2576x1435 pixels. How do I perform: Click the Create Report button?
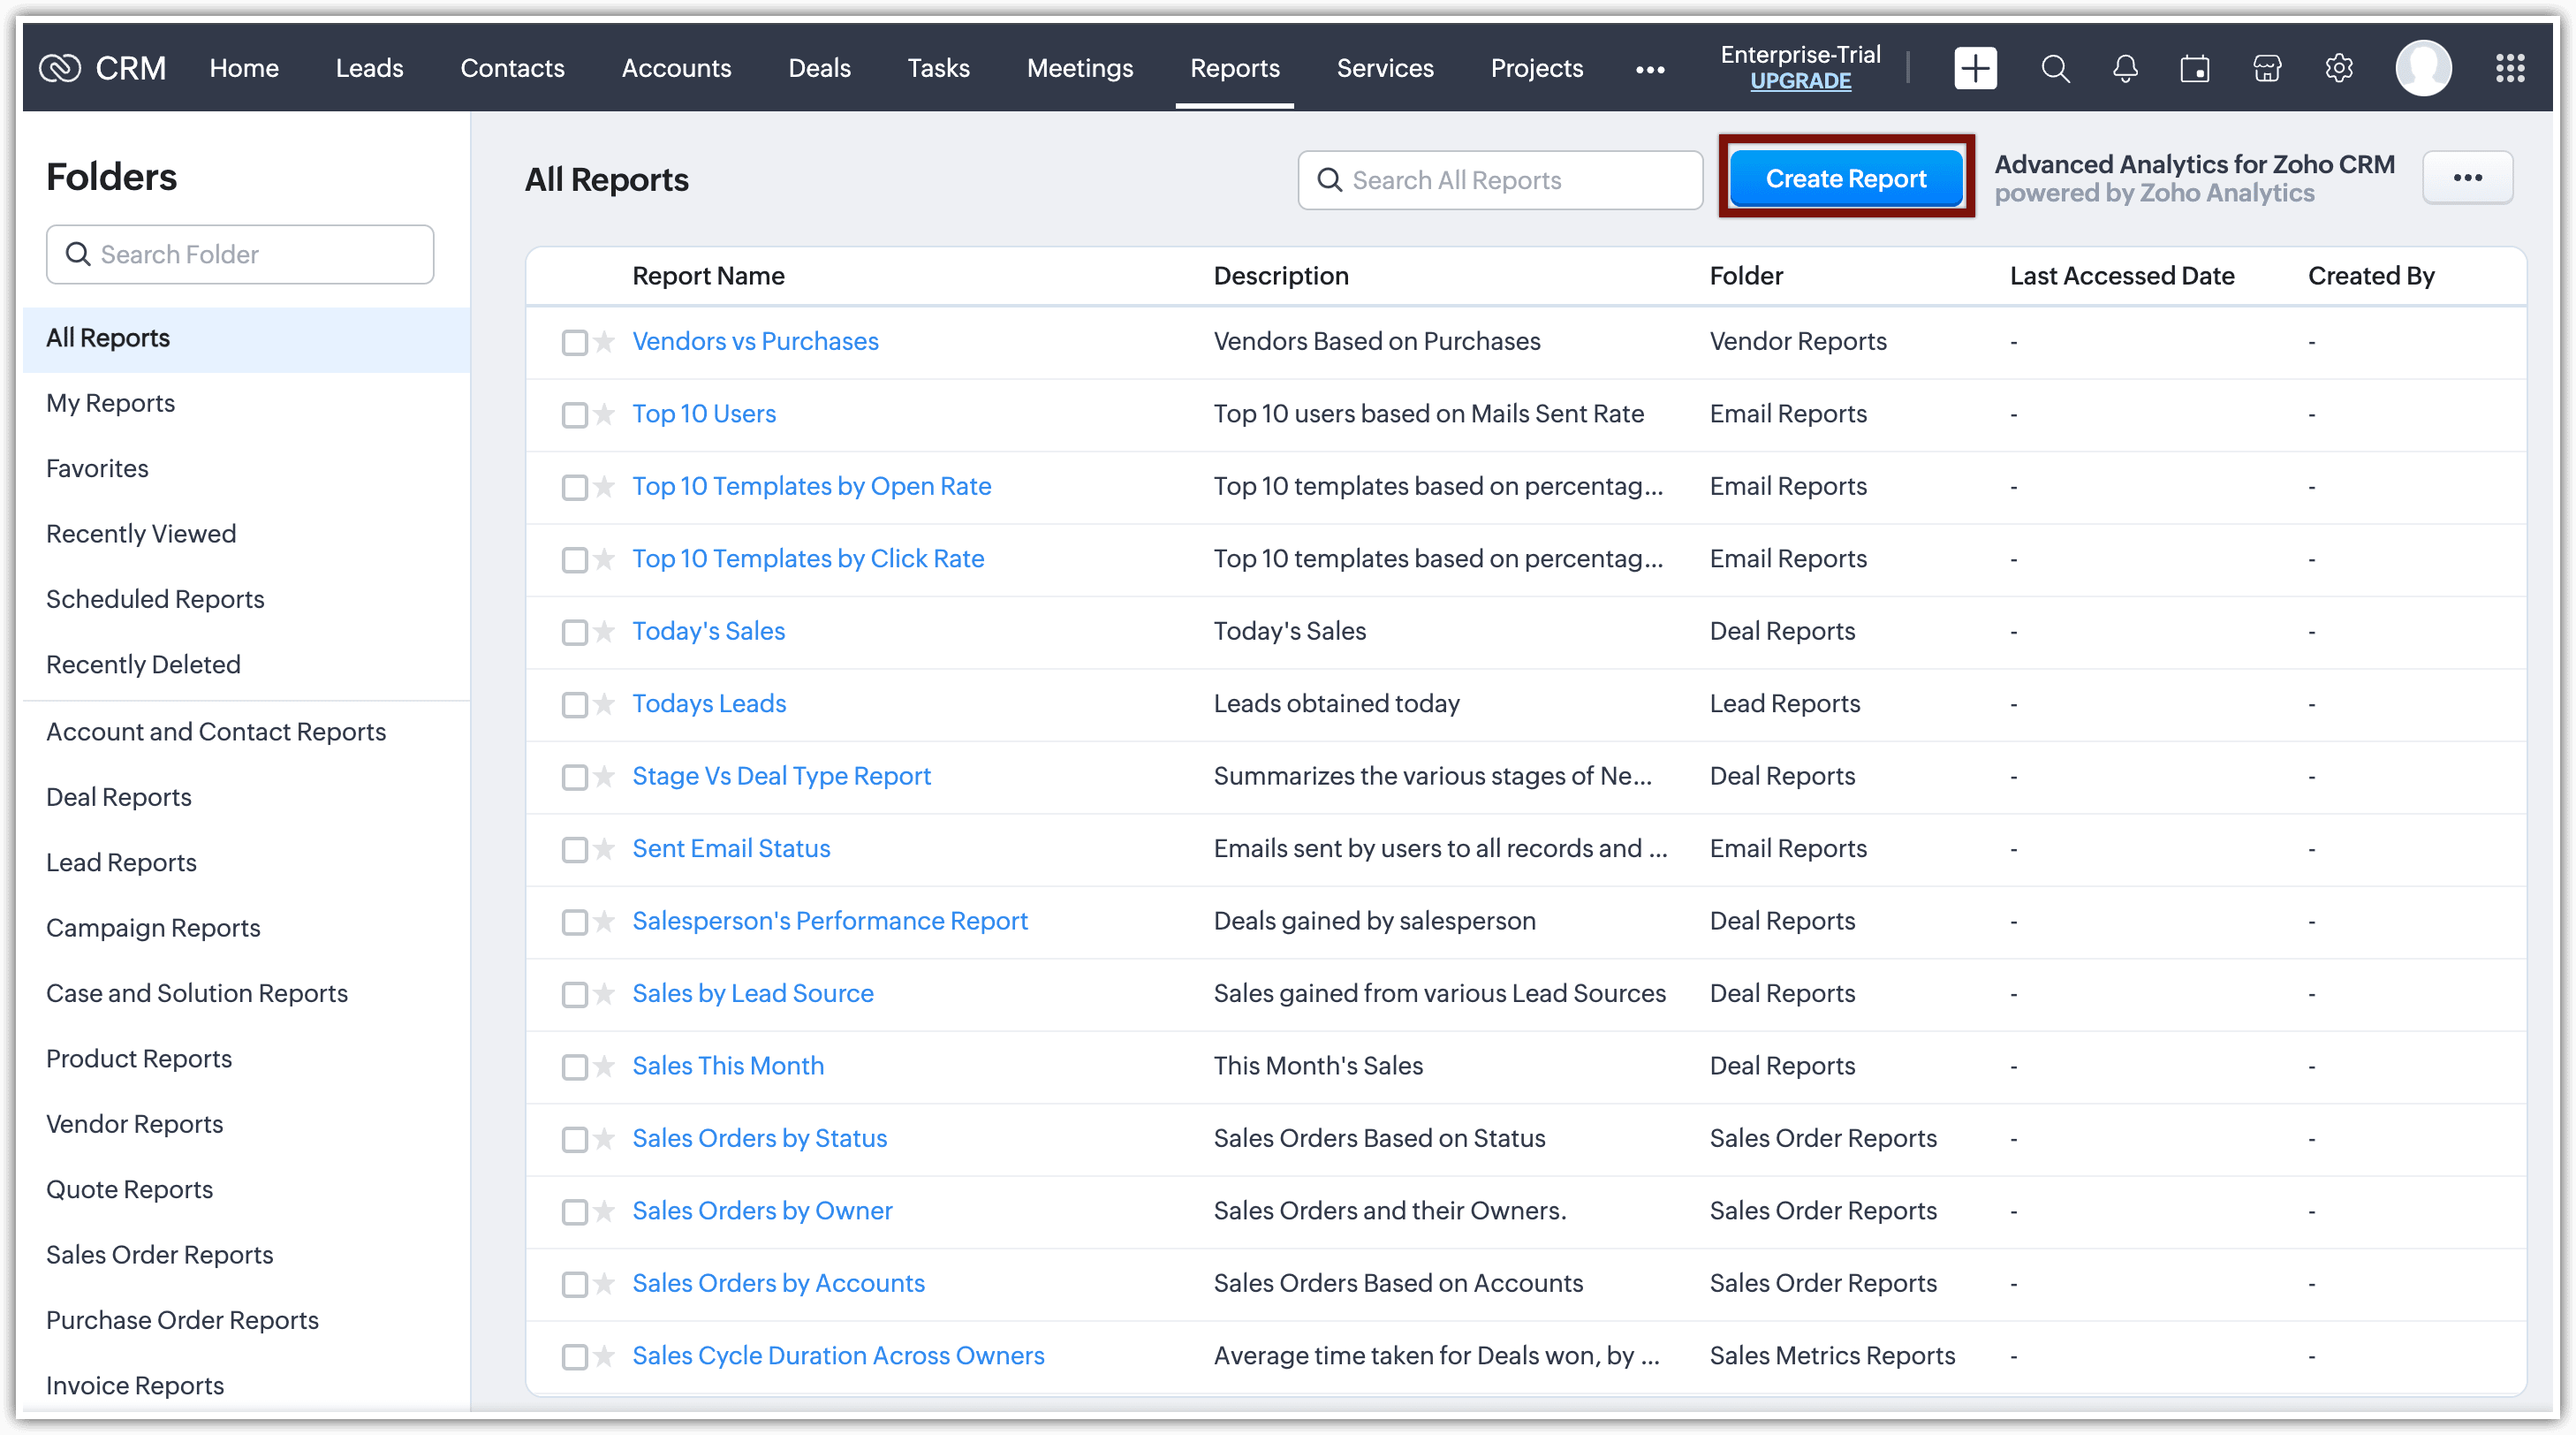1846,178
